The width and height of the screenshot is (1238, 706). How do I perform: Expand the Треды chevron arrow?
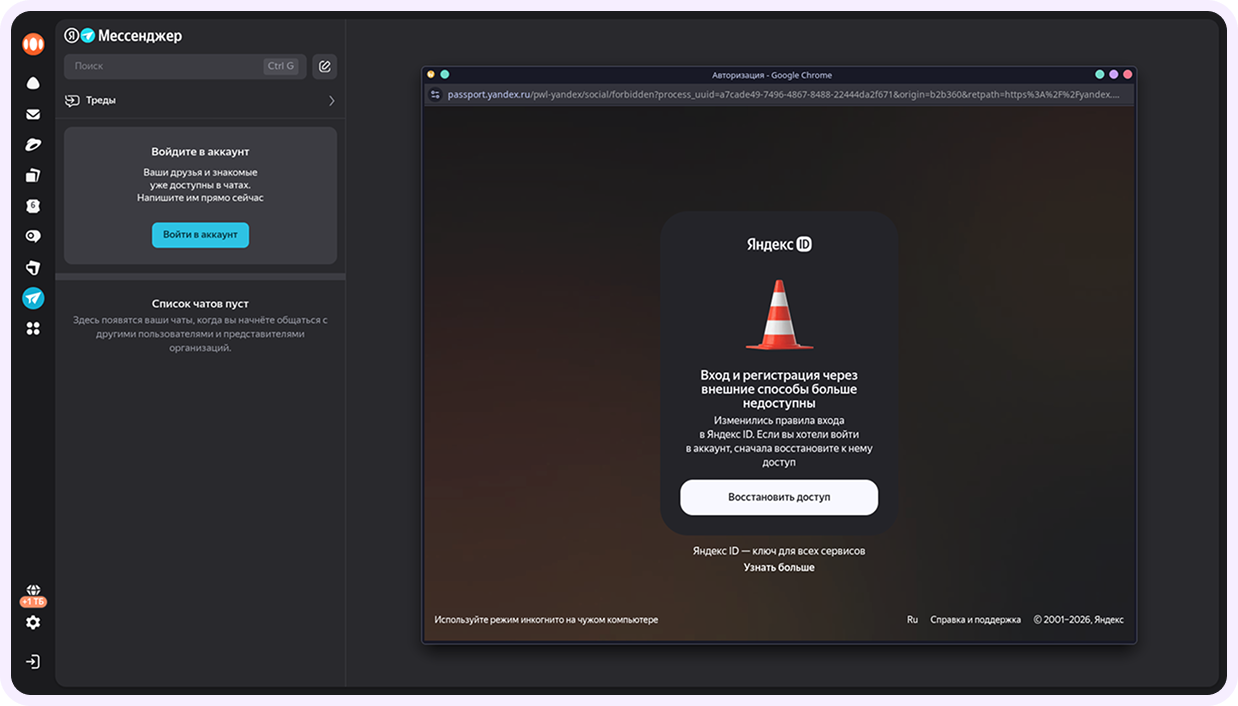[331, 100]
